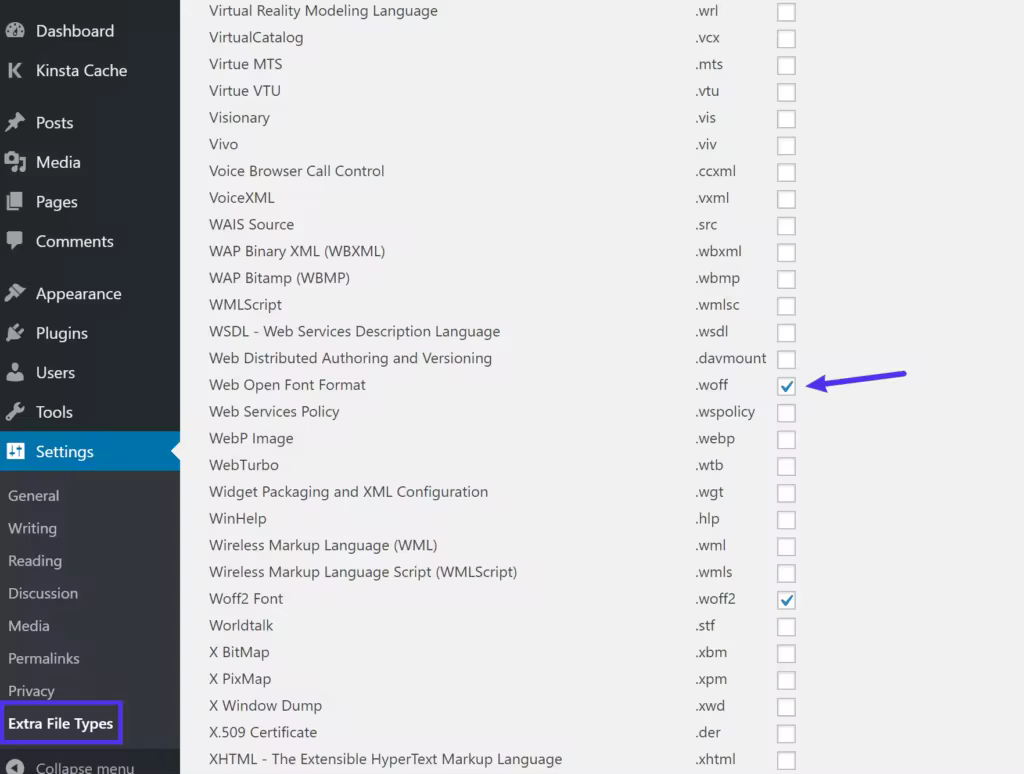1024x774 pixels.
Task: Check the .vxml VoiceXML checkbox
Action: click(786, 199)
